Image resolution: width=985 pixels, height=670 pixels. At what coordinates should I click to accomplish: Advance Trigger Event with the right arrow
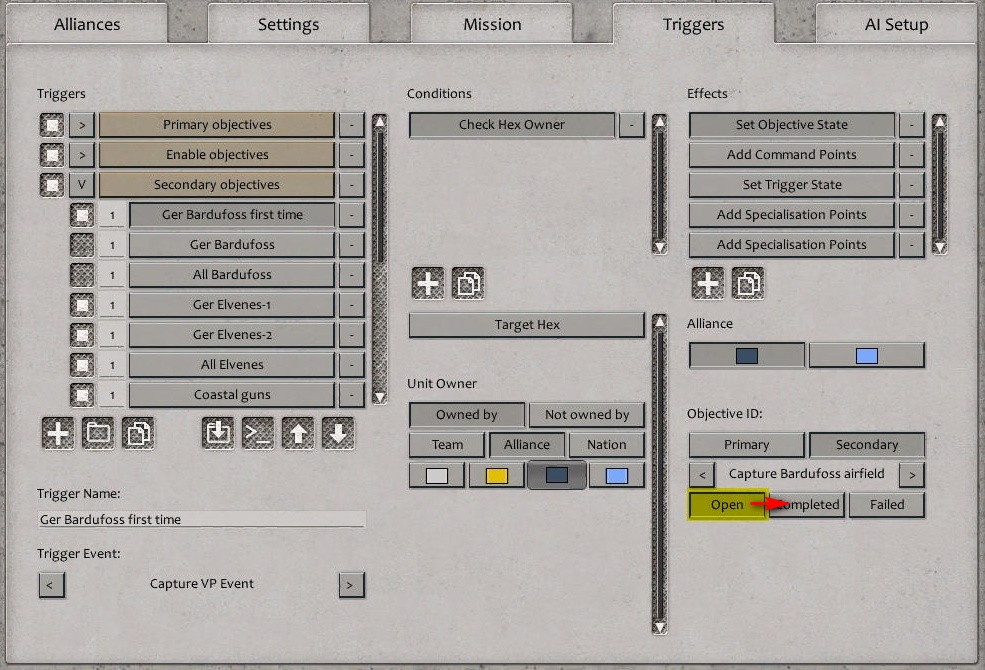pyautogui.click(x=351, y=584)
